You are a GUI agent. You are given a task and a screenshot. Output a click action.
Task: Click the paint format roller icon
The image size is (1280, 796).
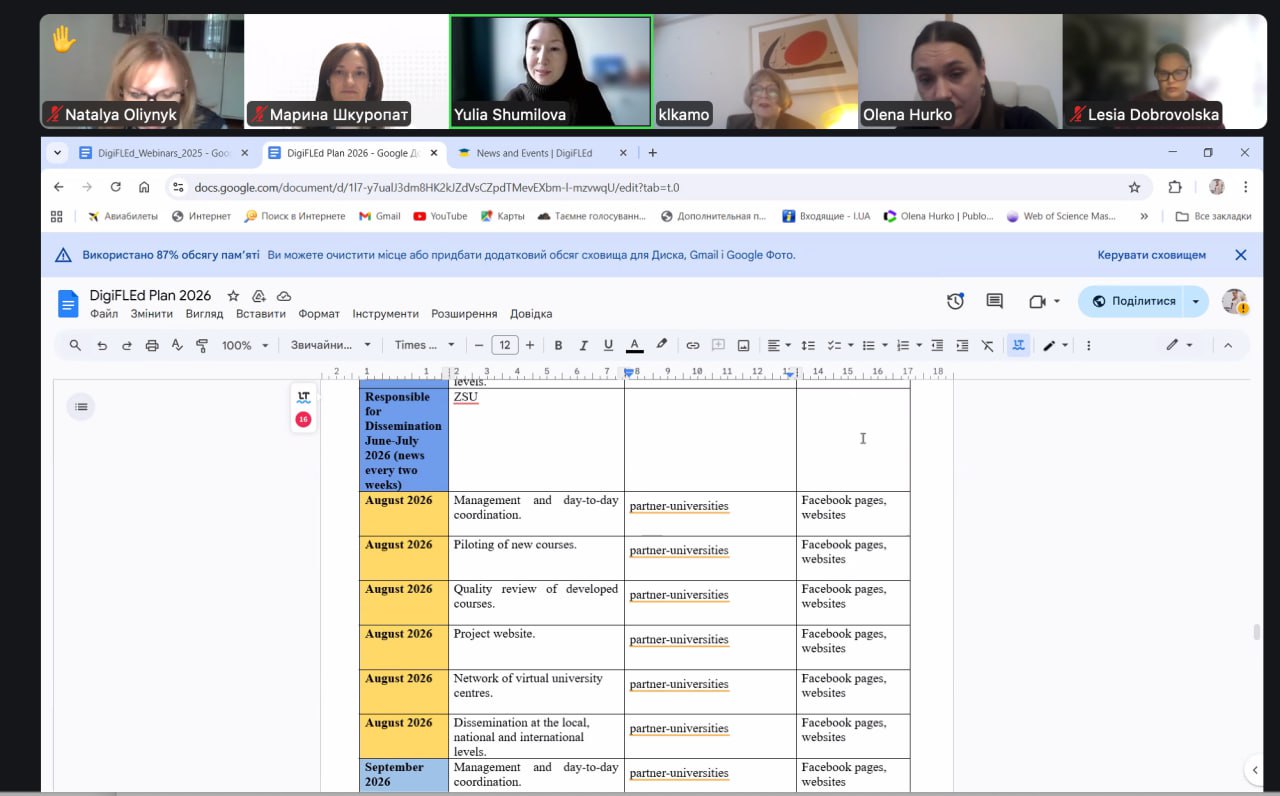[x=202, y=345]
